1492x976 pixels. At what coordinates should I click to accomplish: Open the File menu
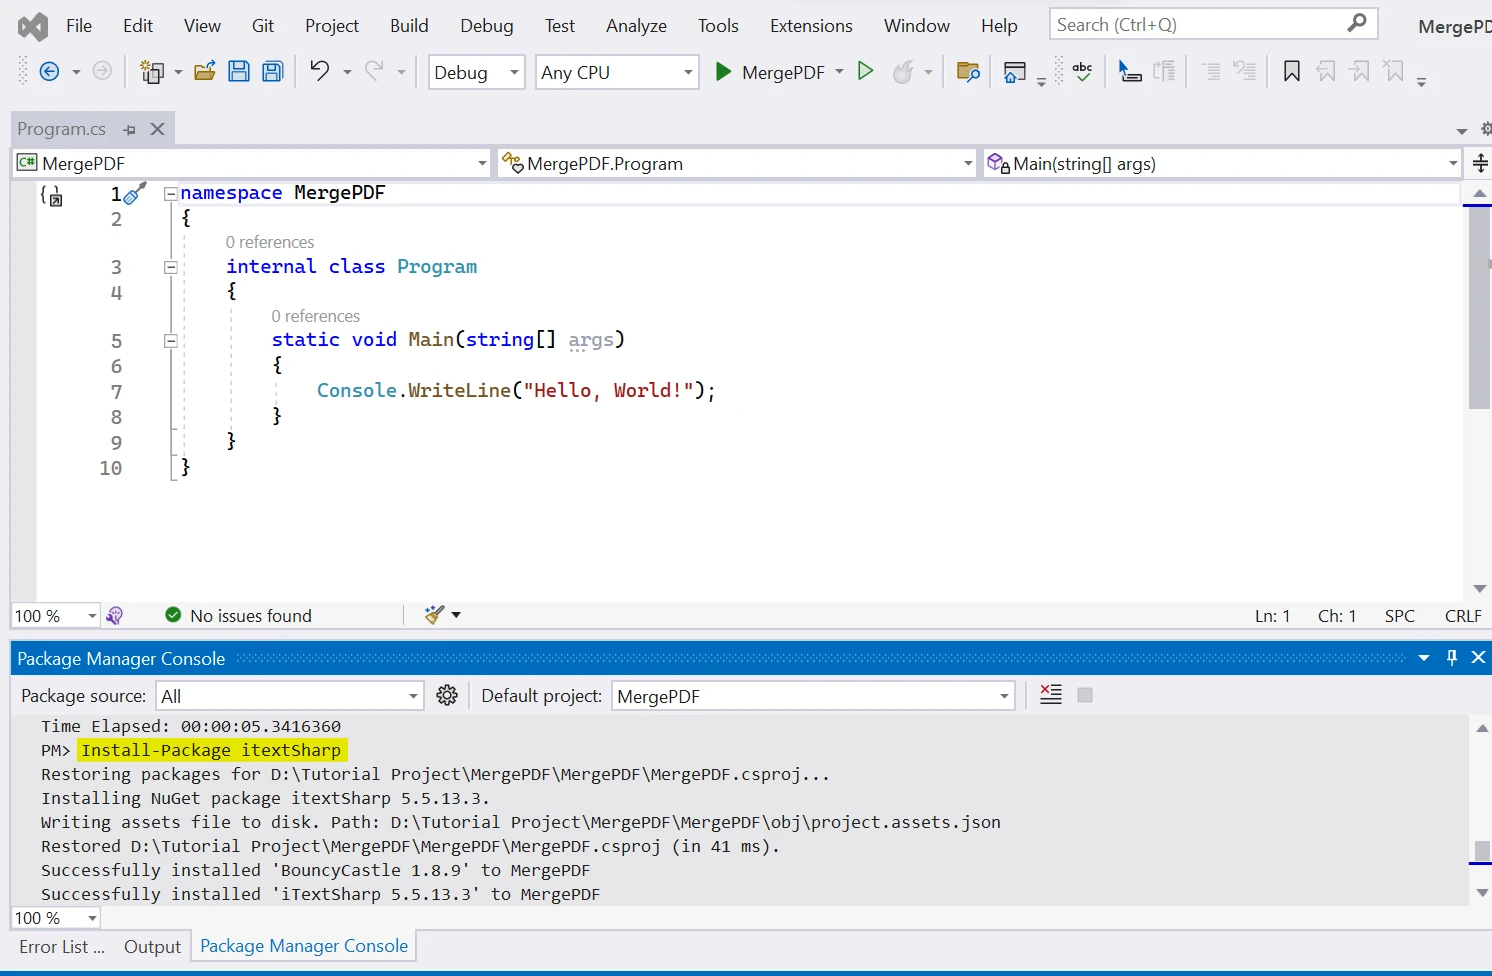(x=79, y=26)
